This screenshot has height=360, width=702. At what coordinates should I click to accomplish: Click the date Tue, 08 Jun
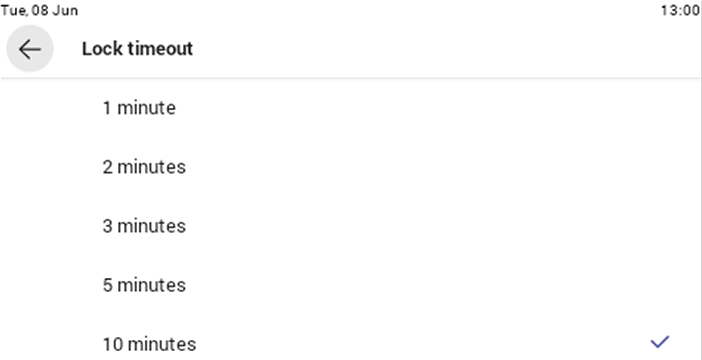point(39,10)
